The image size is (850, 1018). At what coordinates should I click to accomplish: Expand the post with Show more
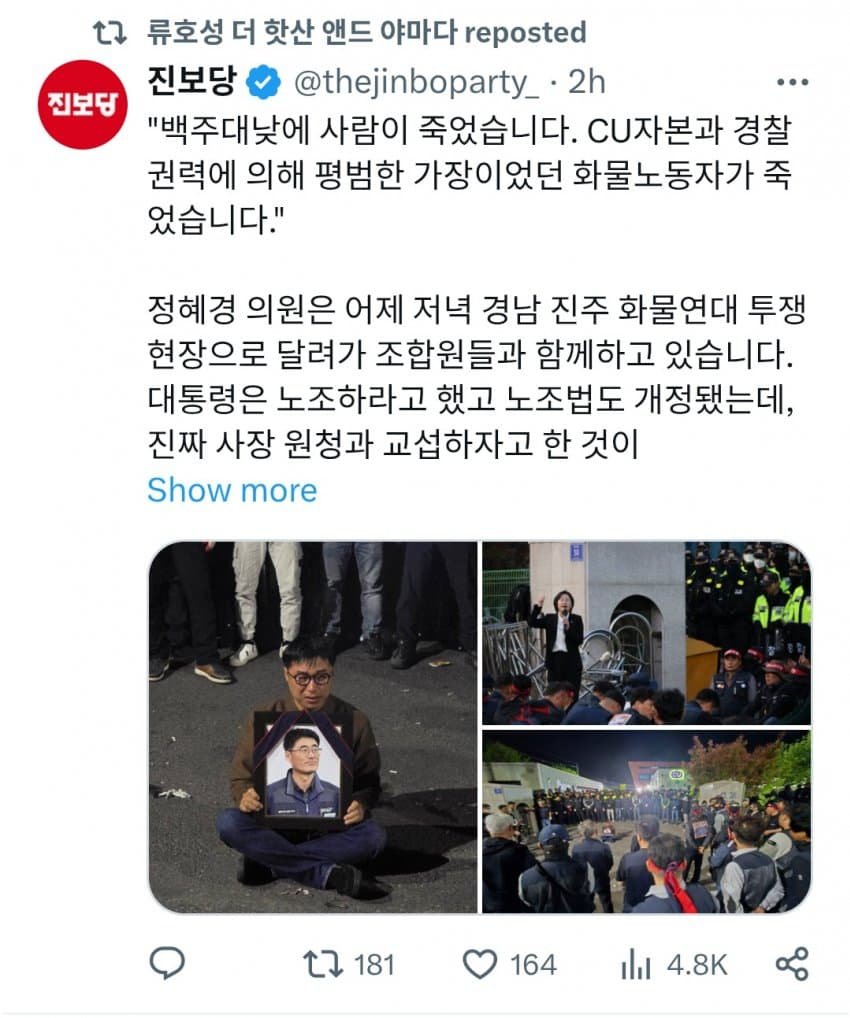coord(232,490)
